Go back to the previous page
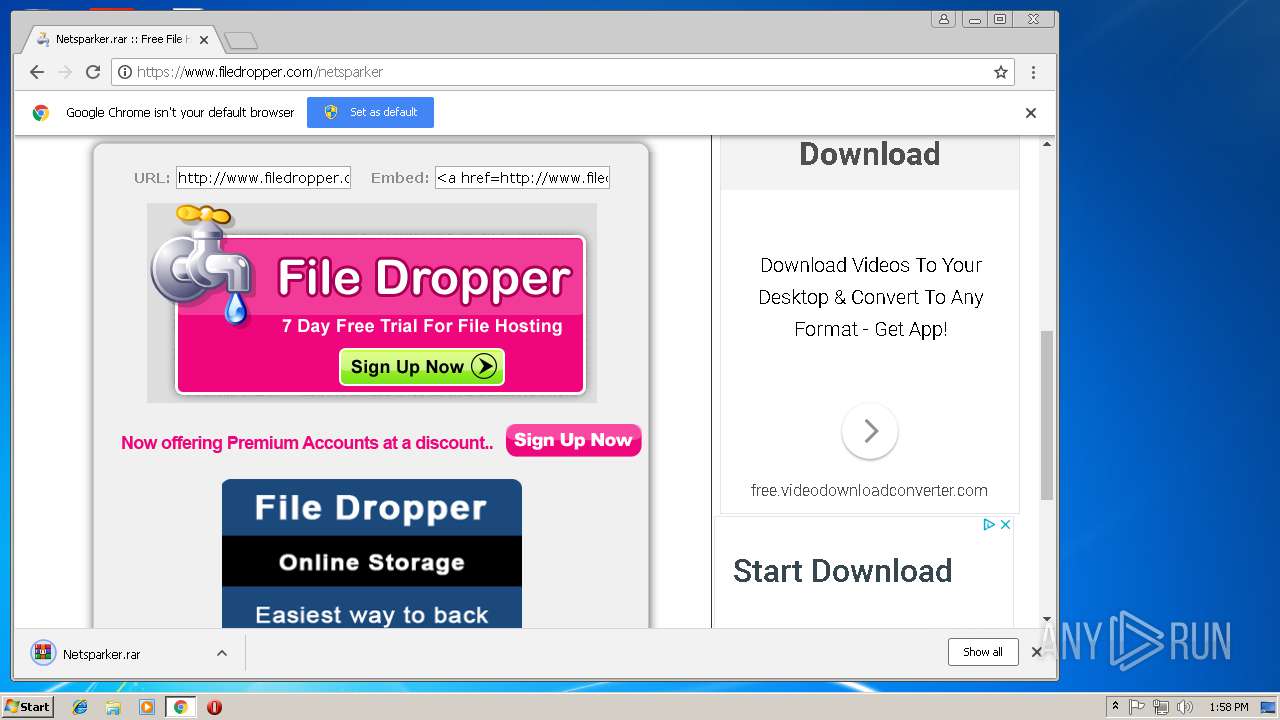The image size is (1280, 720). 37,72
